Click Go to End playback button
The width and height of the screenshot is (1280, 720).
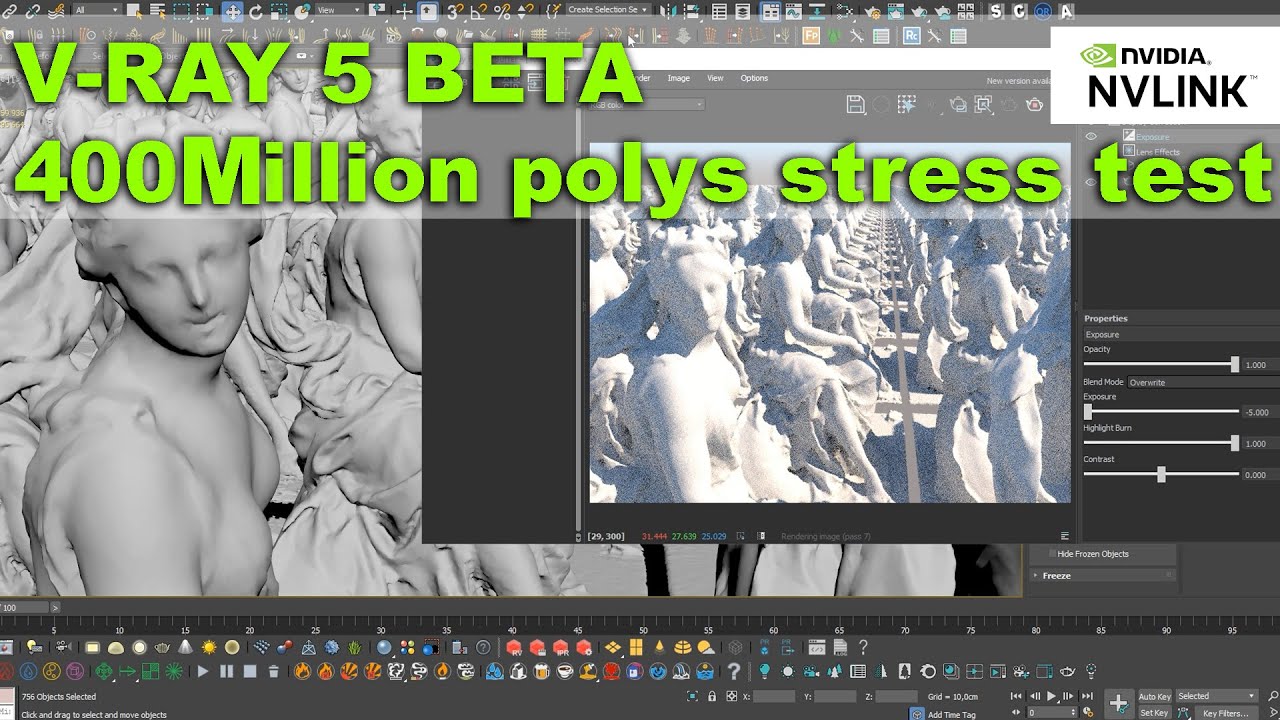1087,696
